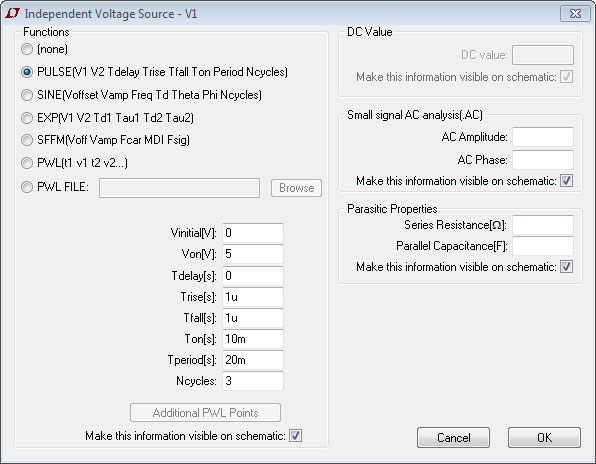Screen dimensions: 596x464
Task: Select the SINE function option
Action: 27,95
